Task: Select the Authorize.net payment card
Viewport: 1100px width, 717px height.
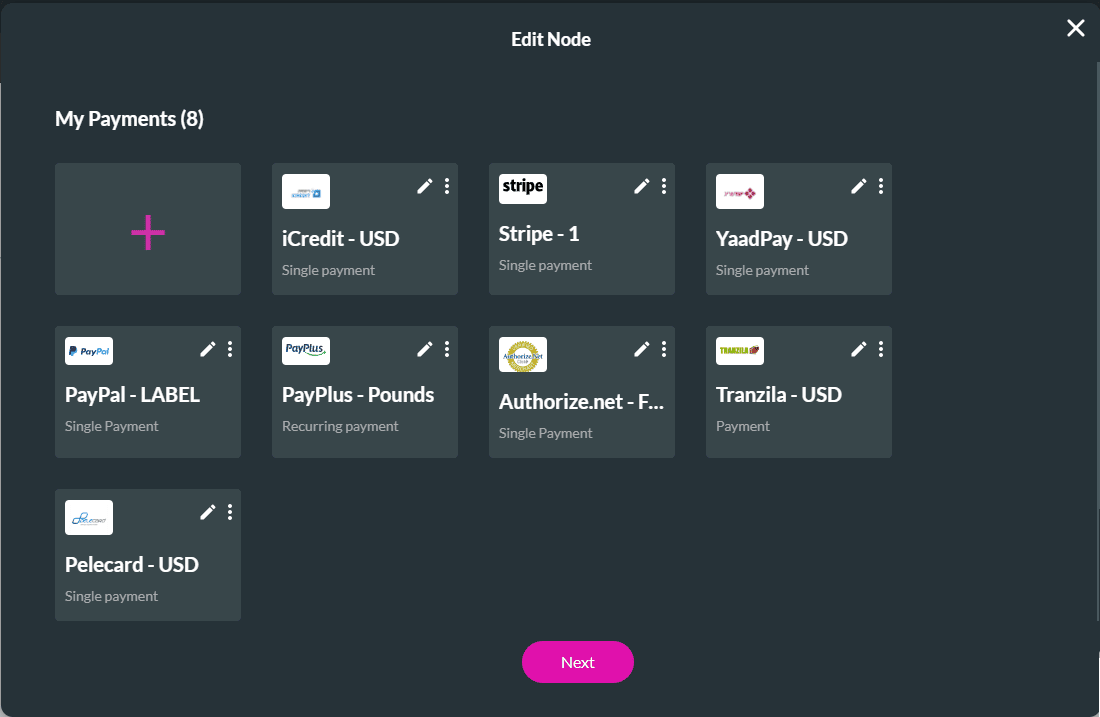Action: pyautogui.click(x=582, y=400)
